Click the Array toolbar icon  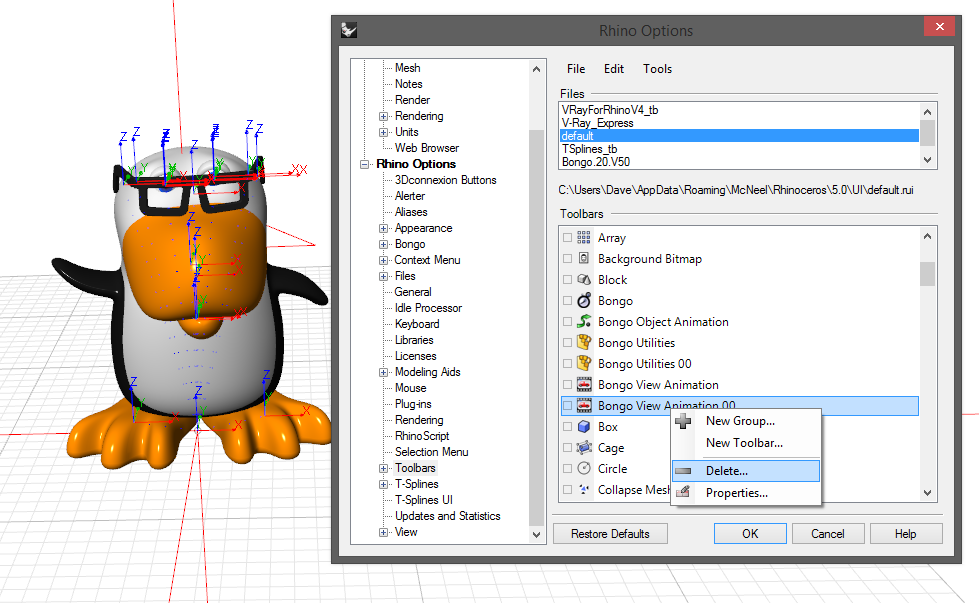point(584,237)
